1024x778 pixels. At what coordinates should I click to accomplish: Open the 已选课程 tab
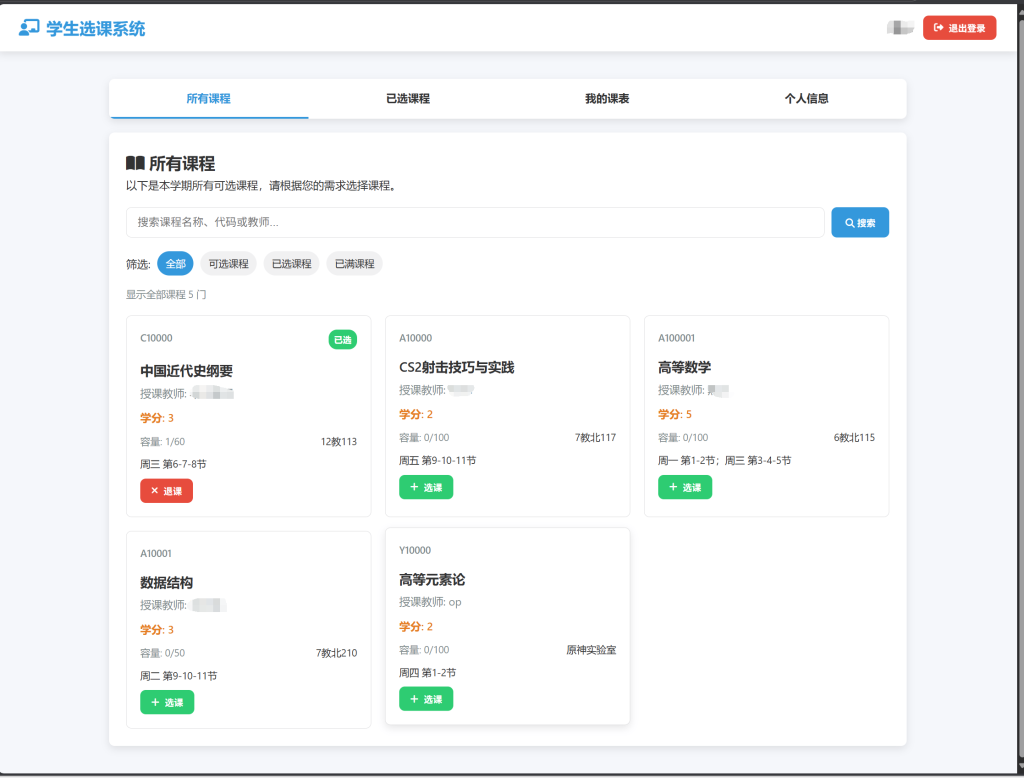[408, 99]
